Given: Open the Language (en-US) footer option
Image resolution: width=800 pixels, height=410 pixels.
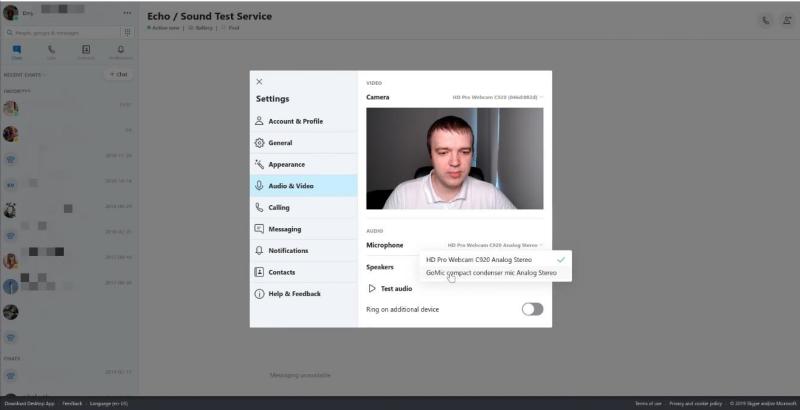Looking at the screenshot, I should pos(109,403).
